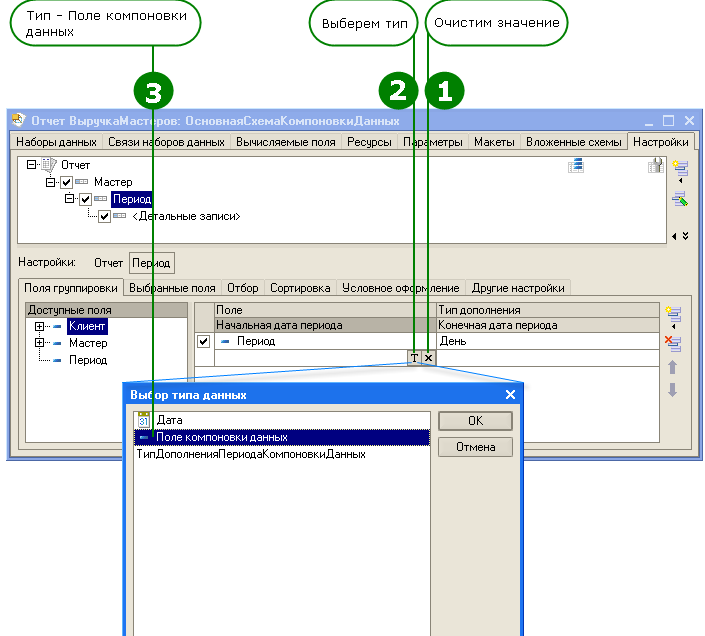Viewport: 705px width, 636px height.
Task: Click the Тип дополнения column header
Action: pos(548,310)
